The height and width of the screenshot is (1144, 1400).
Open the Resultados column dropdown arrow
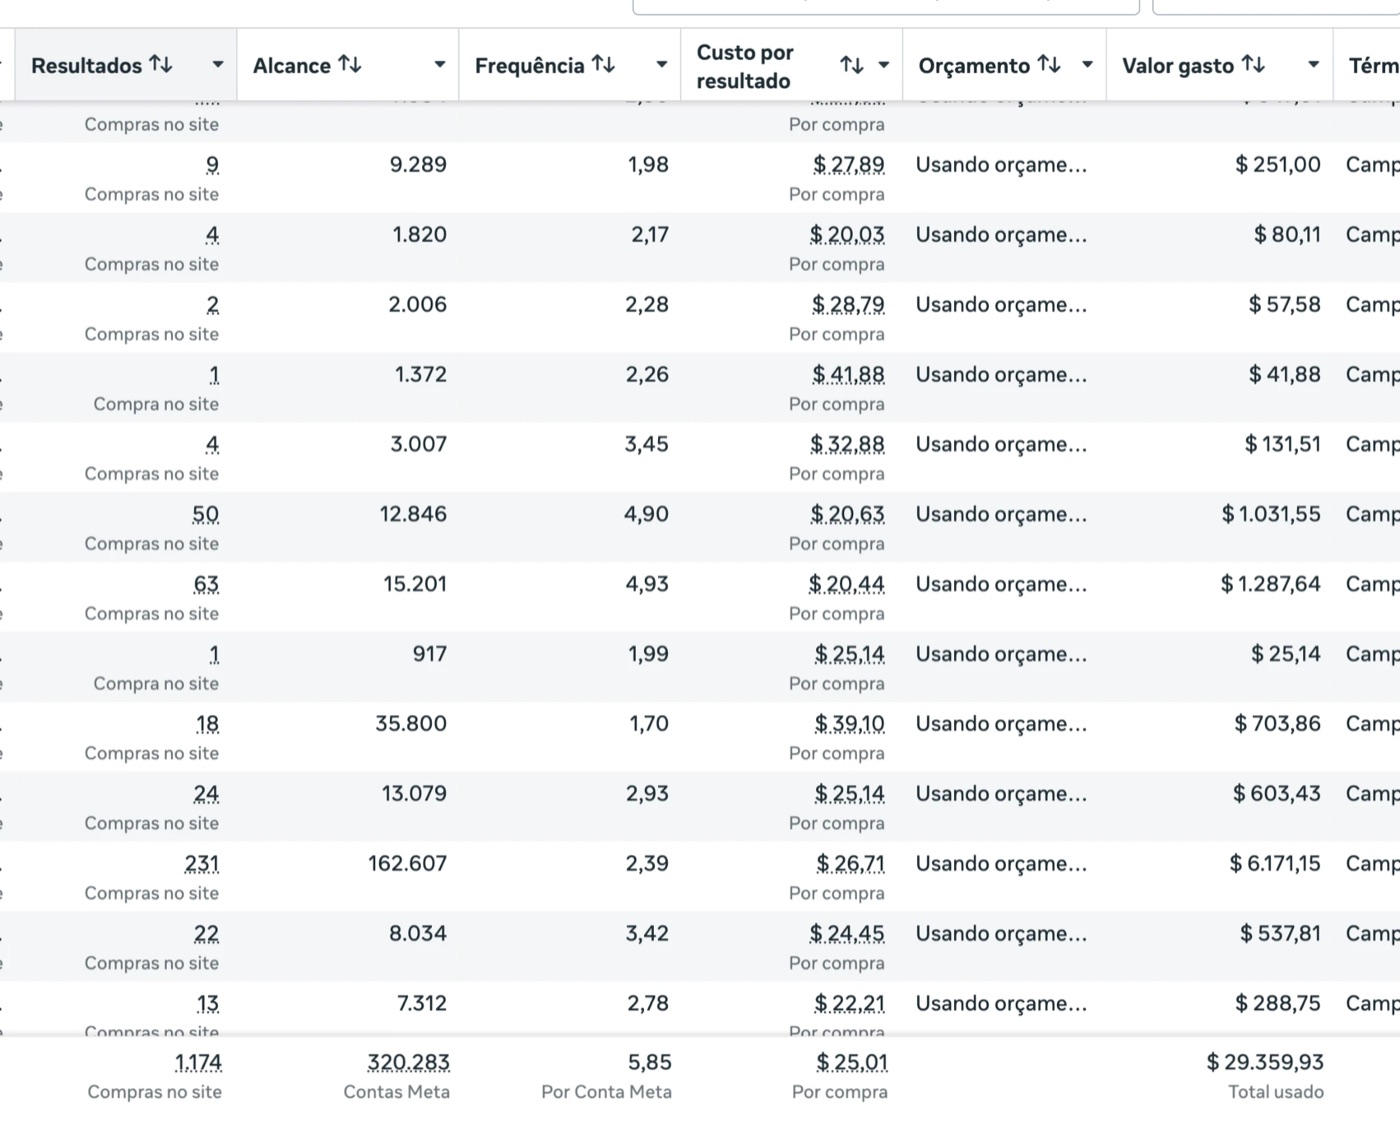pyautogui.click(x=217, y=65)
